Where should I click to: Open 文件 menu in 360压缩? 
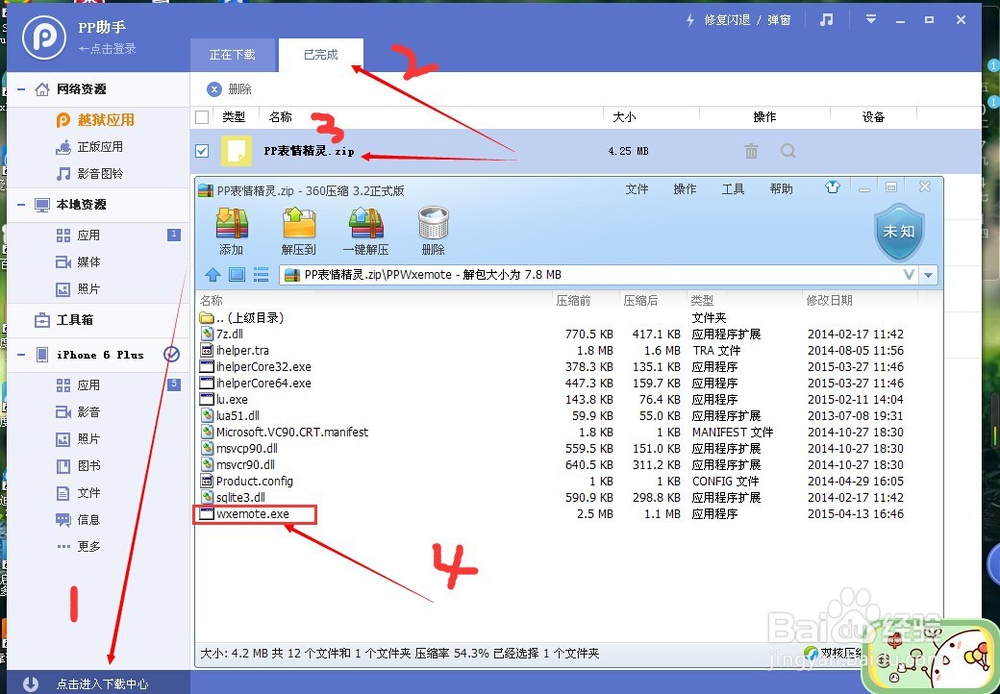click(636, 189)
